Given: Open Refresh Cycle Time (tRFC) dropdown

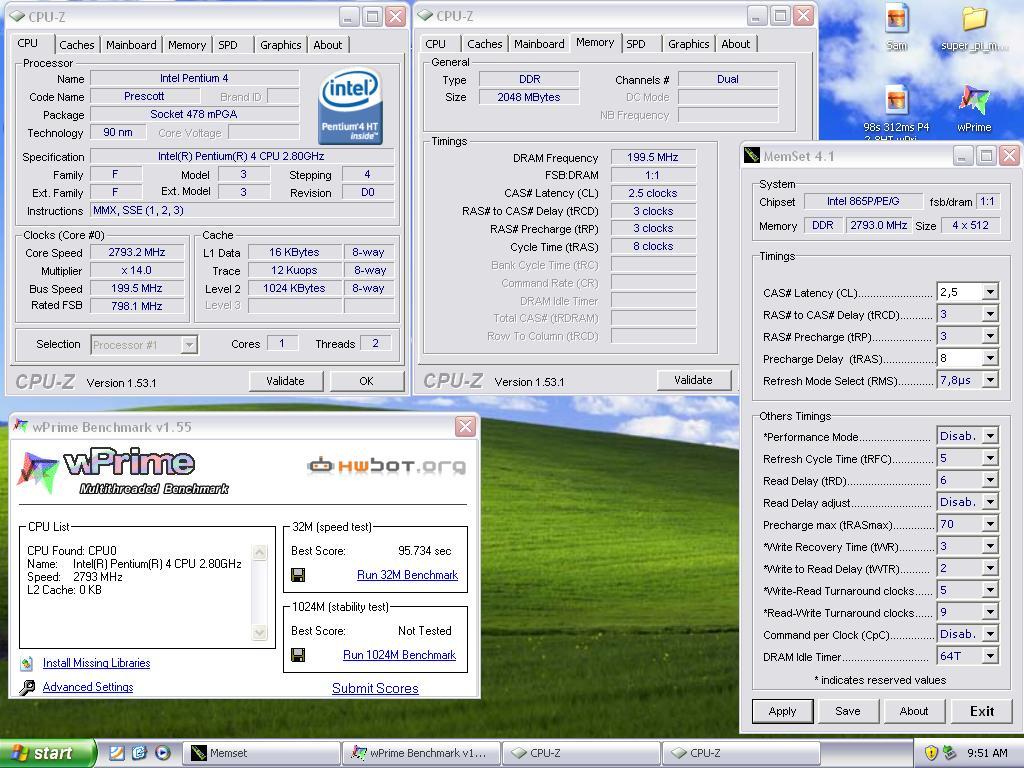Looking at the screenshot, I should click(x=990, y=458).
